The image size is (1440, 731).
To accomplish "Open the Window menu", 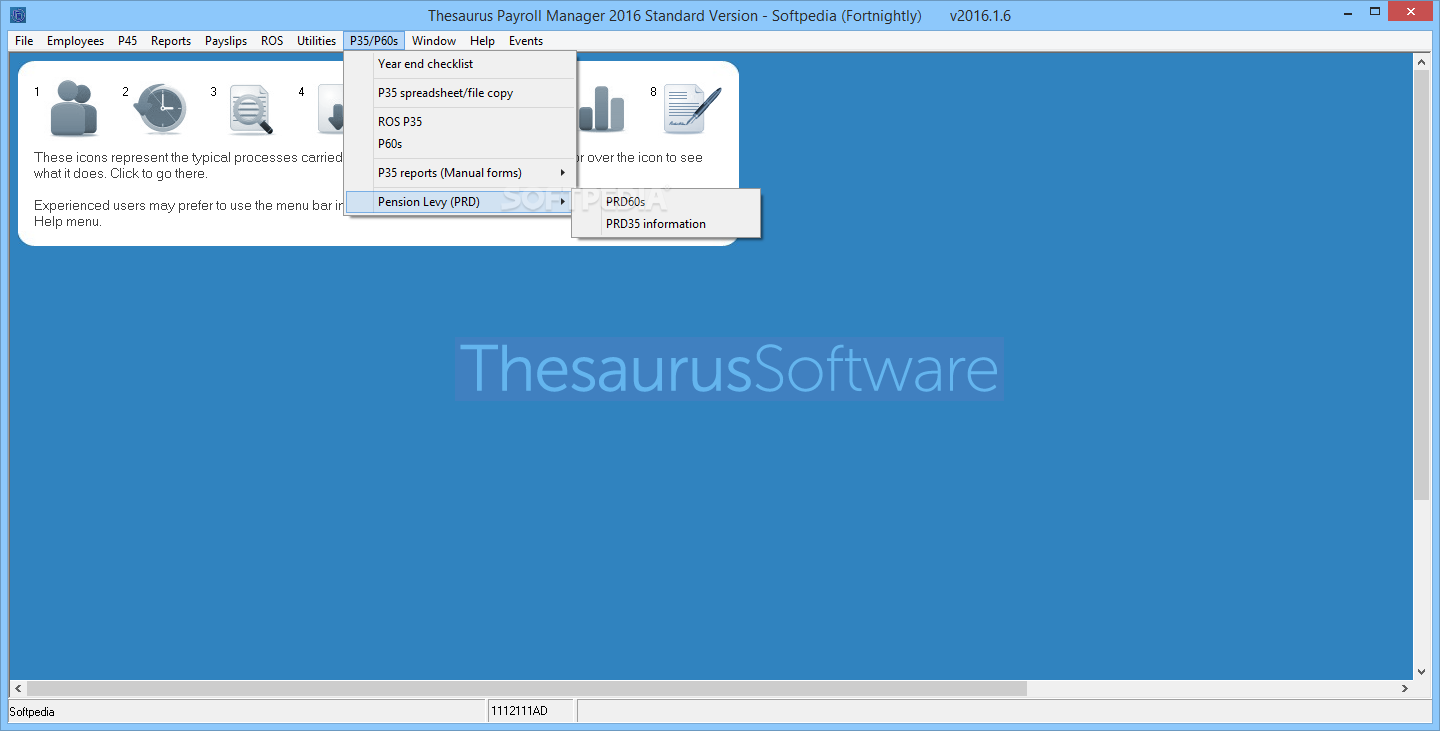I will 434,41.
